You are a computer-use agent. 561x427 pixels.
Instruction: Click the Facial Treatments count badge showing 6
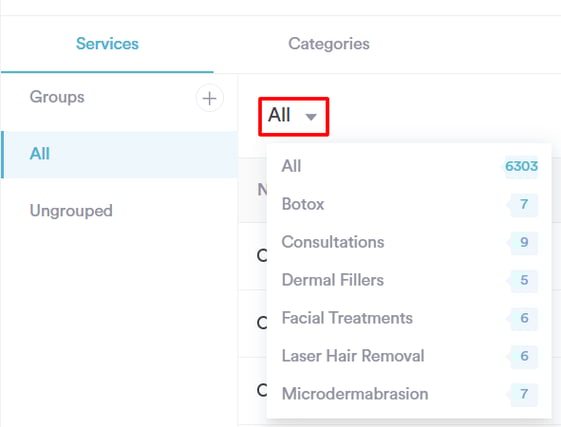524,318
